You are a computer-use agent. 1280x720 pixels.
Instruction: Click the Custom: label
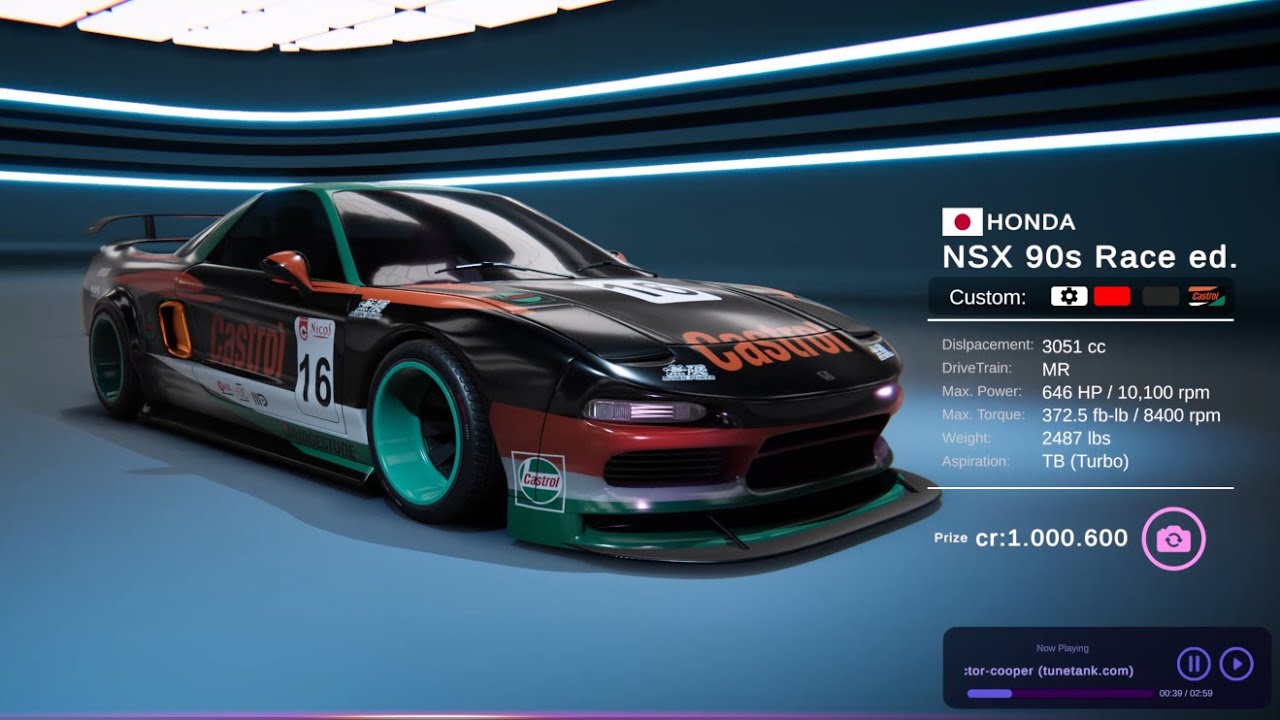point(987,297)
